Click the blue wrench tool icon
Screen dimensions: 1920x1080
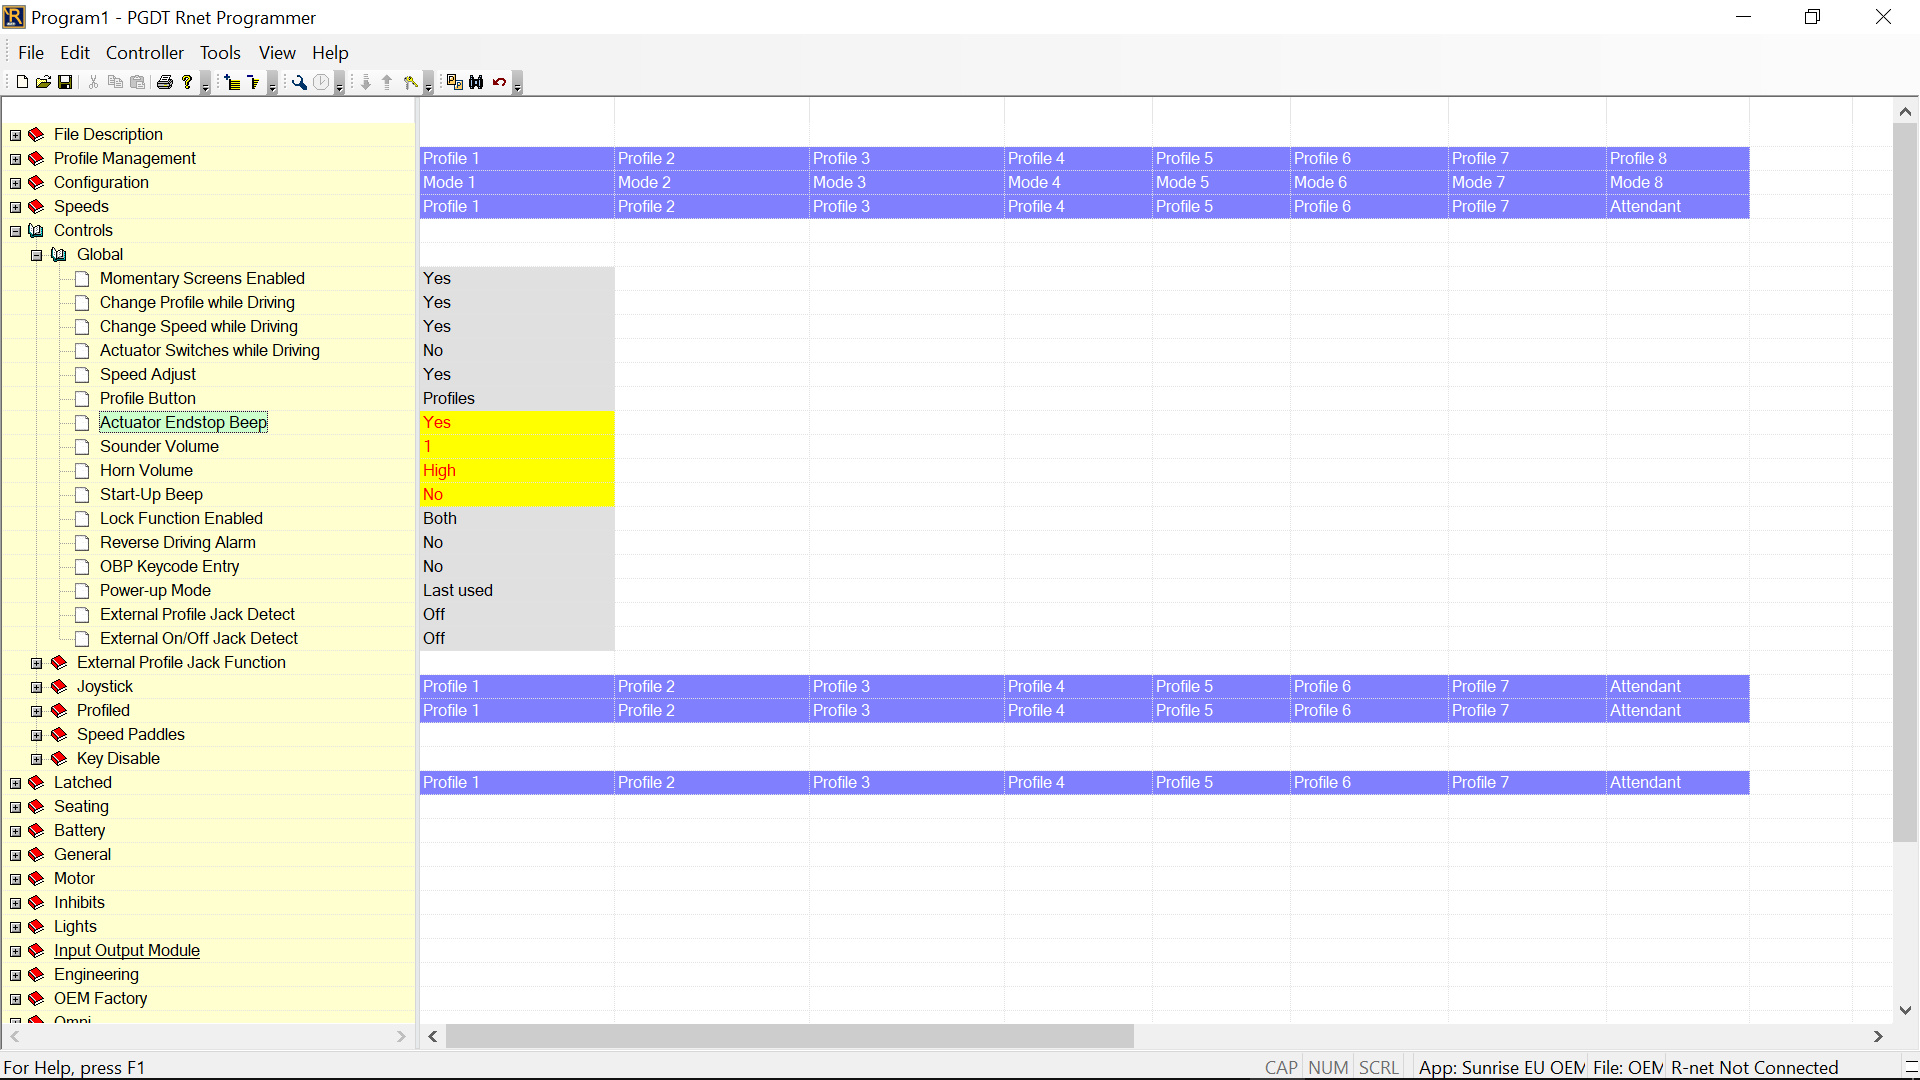click(x=299, y=82)
